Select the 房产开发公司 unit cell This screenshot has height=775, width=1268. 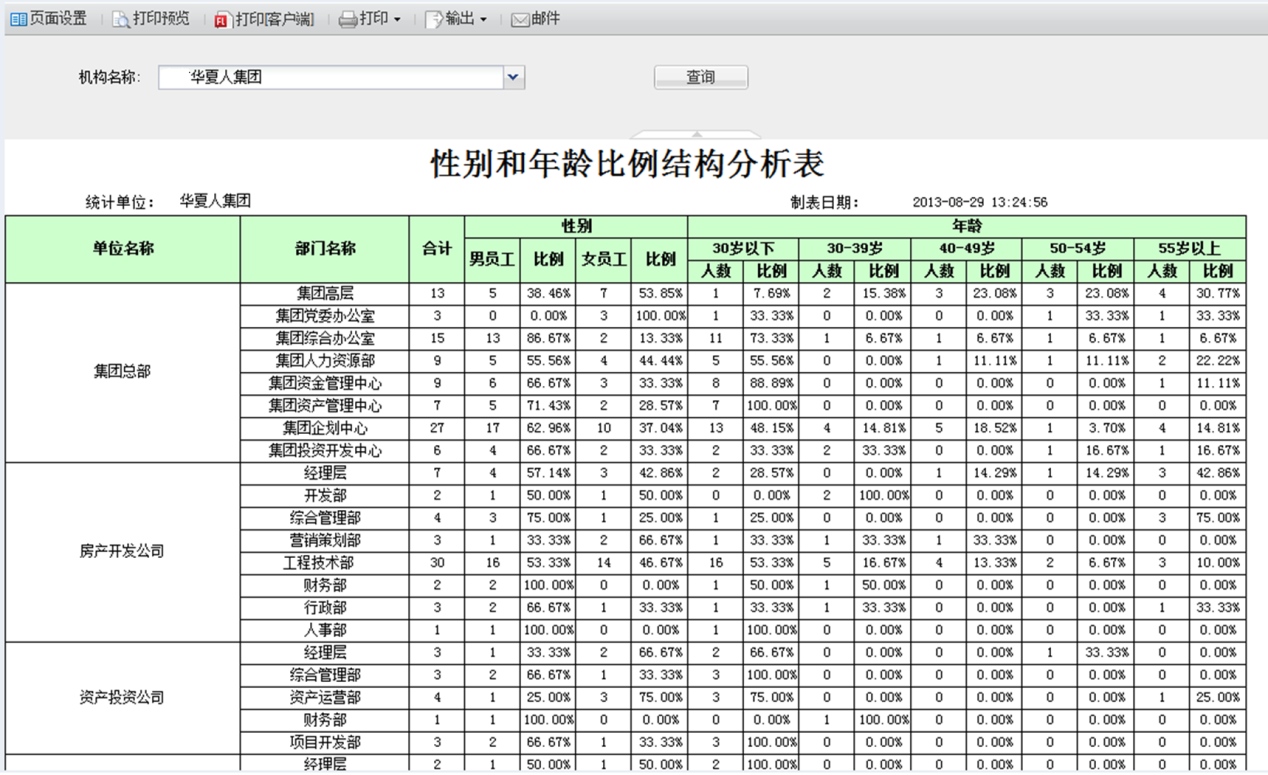122,551
